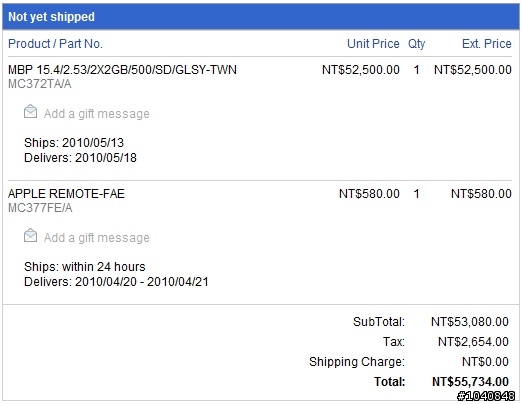The image size is (522, 404).
Task: Click the 'Ext. Price' column header
Action: [487, 44]
